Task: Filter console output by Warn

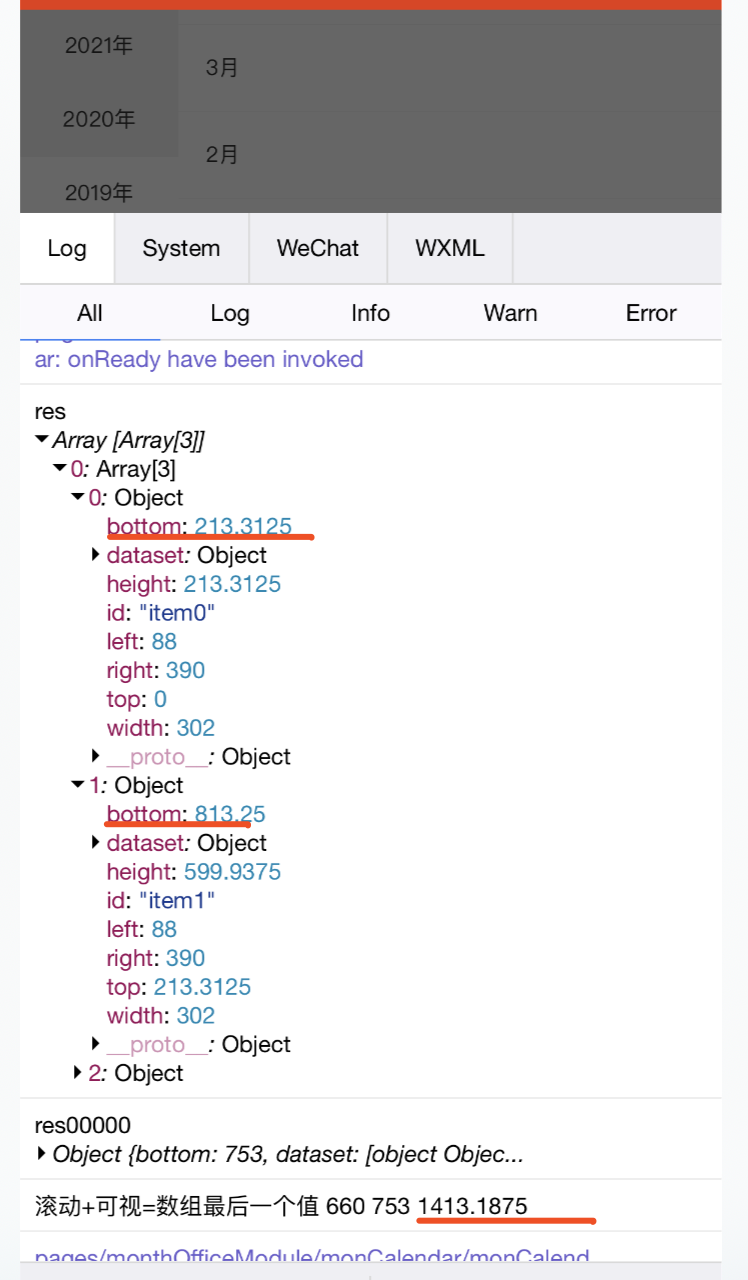Action: point(510,313)
